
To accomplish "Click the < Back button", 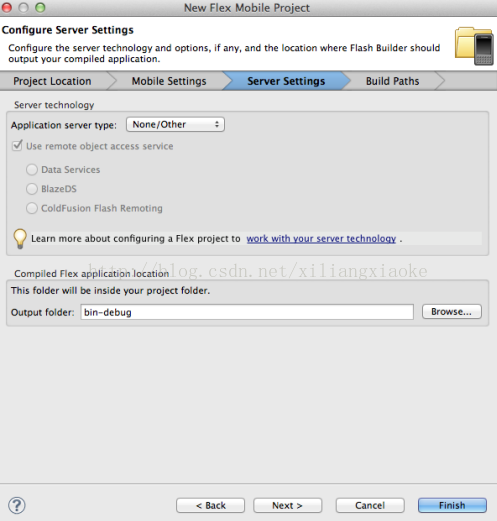I will (x=211, y=505).
